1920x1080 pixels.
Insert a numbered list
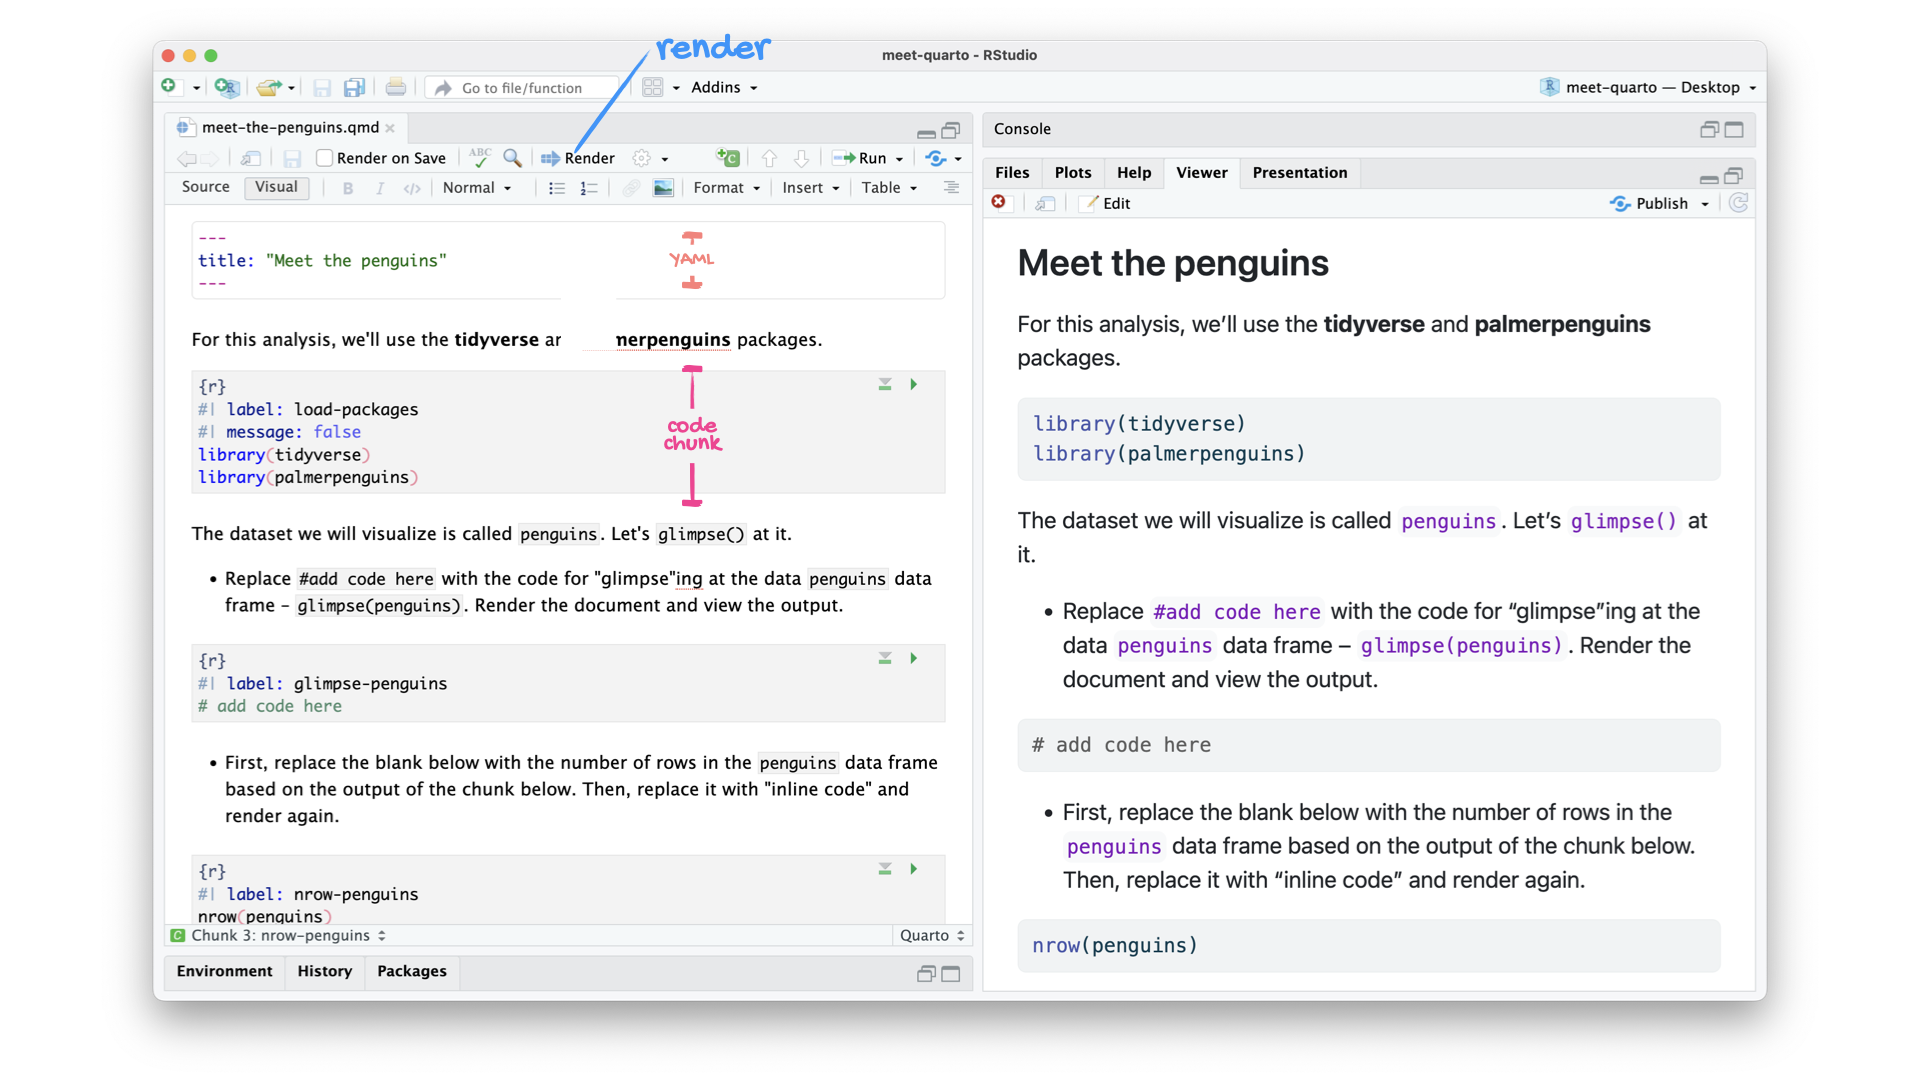click(x=589, y=188)
